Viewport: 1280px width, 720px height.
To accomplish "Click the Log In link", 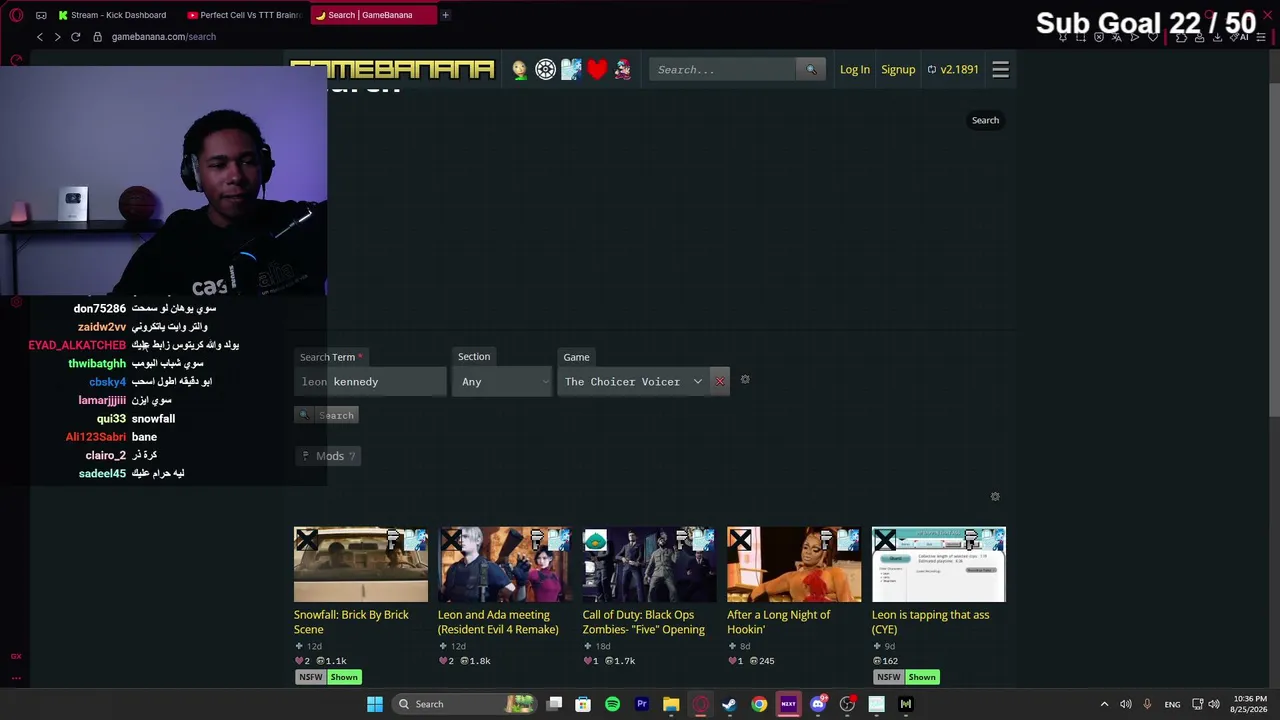I will (x=855, y=69).
